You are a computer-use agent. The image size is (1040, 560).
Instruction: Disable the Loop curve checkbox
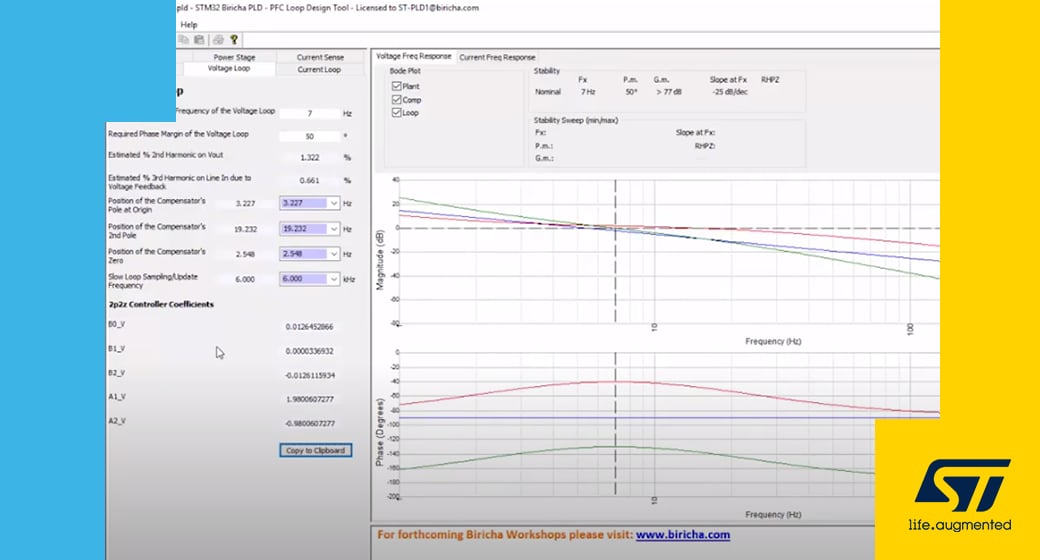(397, 113)
